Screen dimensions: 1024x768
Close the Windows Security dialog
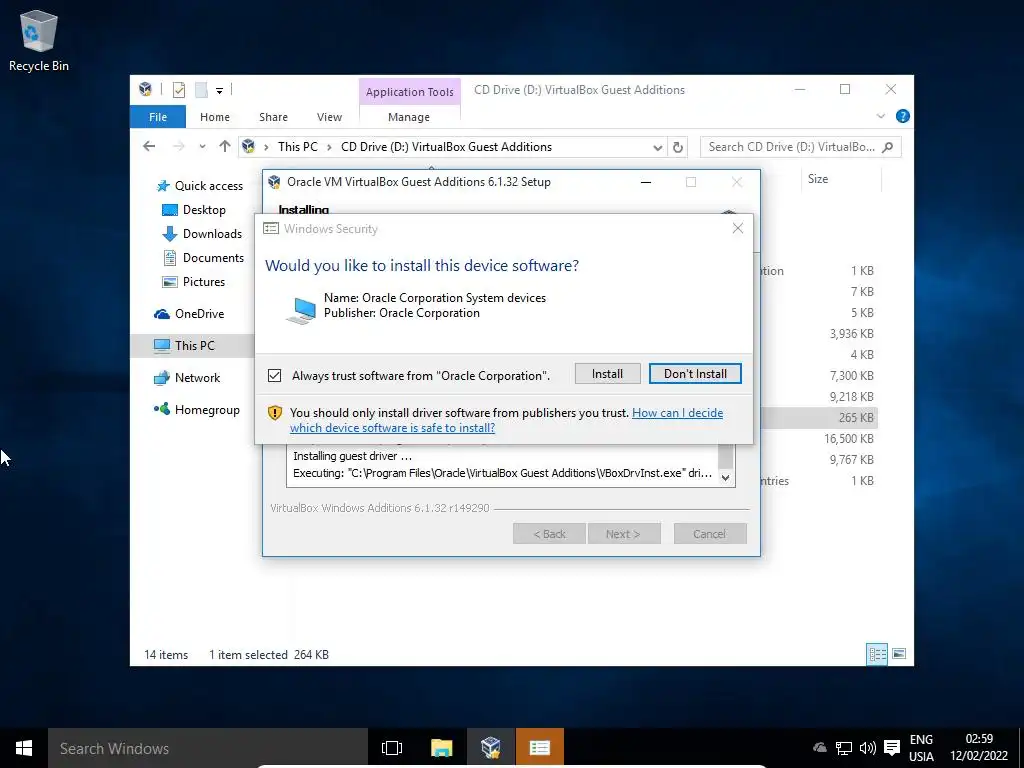[737, 228]
